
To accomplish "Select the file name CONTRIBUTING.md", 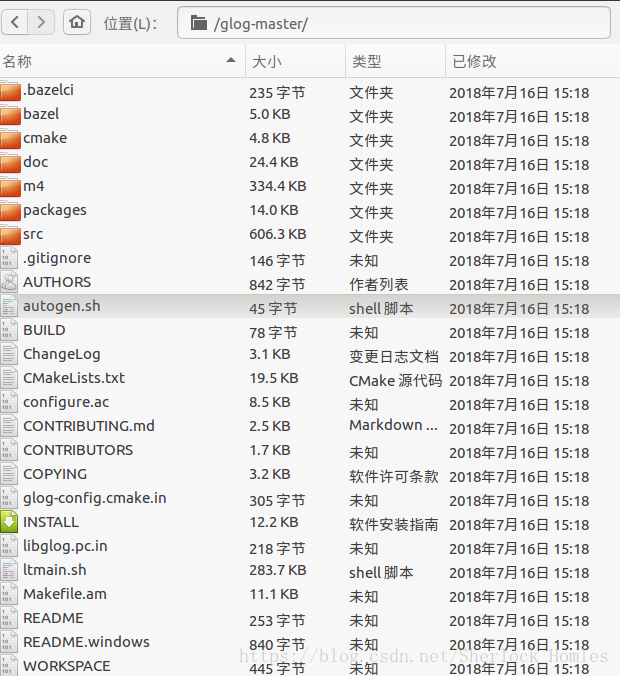I will 89,426.
